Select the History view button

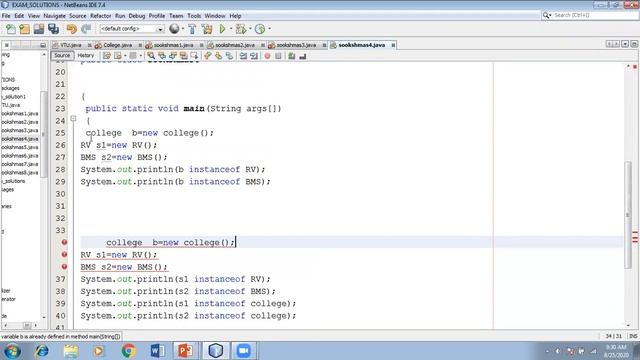pyautogui.click(x=86, y=56)
